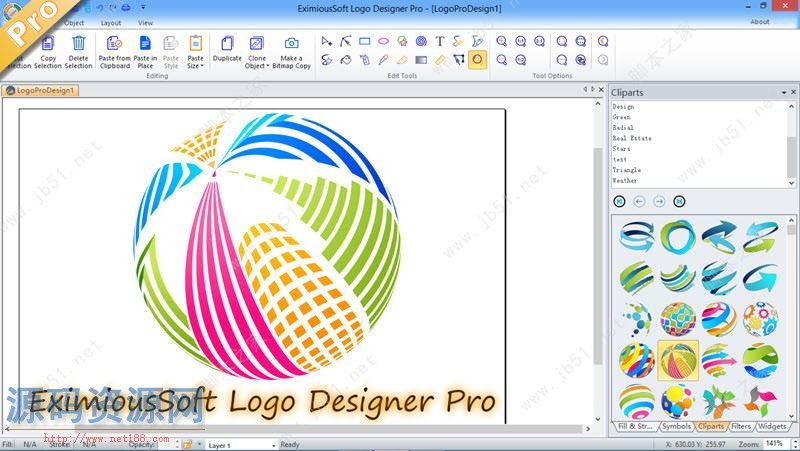Click the Duplicate button
800x451 pixels.
coord(227,49)
